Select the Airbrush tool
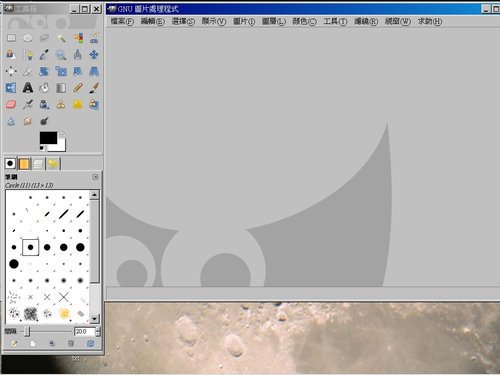 [x=28, y=105]
